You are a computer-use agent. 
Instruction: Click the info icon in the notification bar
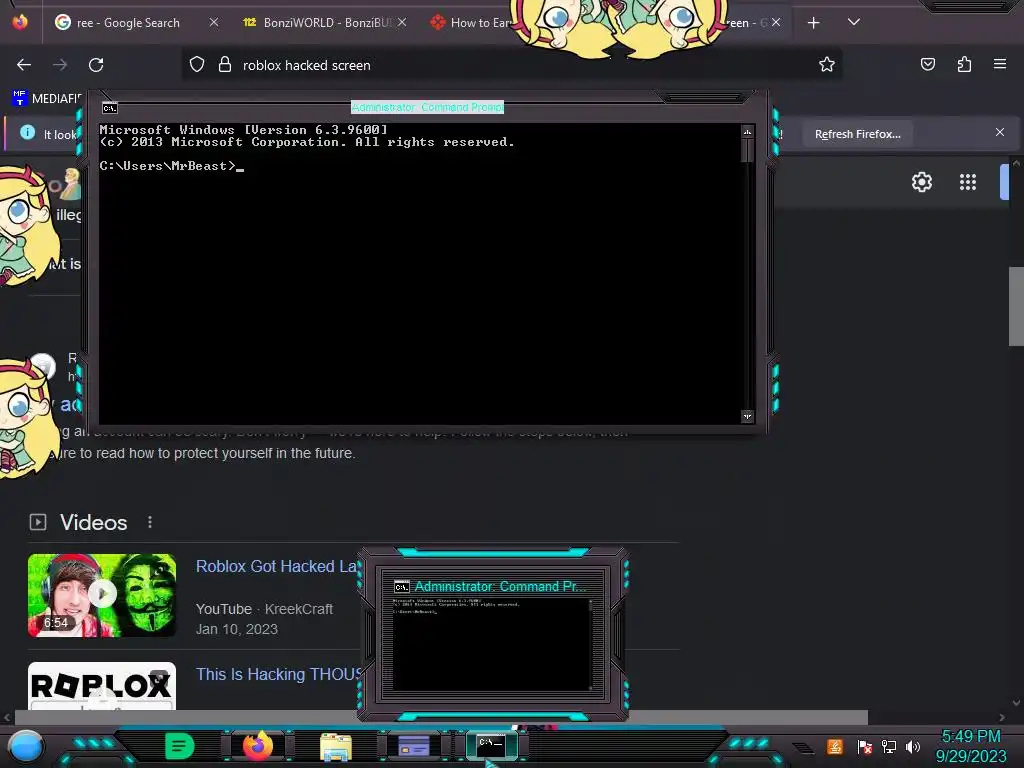pos(27,133)
